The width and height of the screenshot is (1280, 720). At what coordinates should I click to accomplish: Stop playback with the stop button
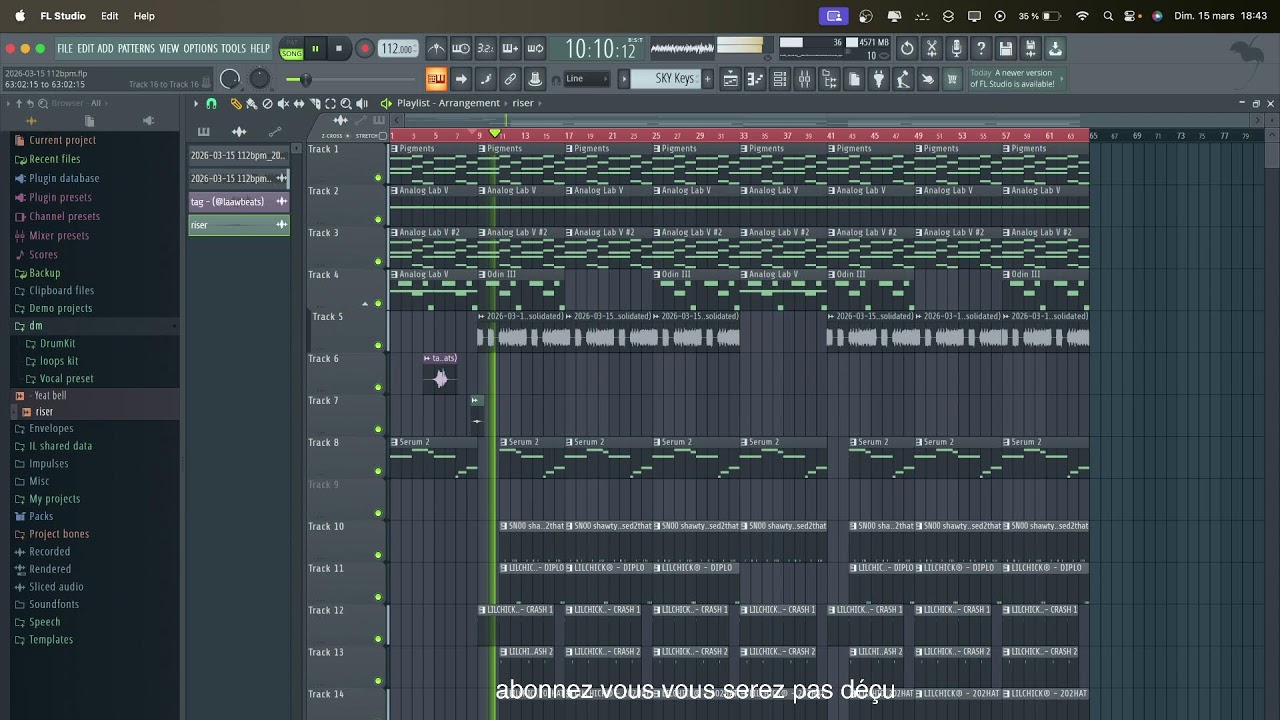pos(339,49)
